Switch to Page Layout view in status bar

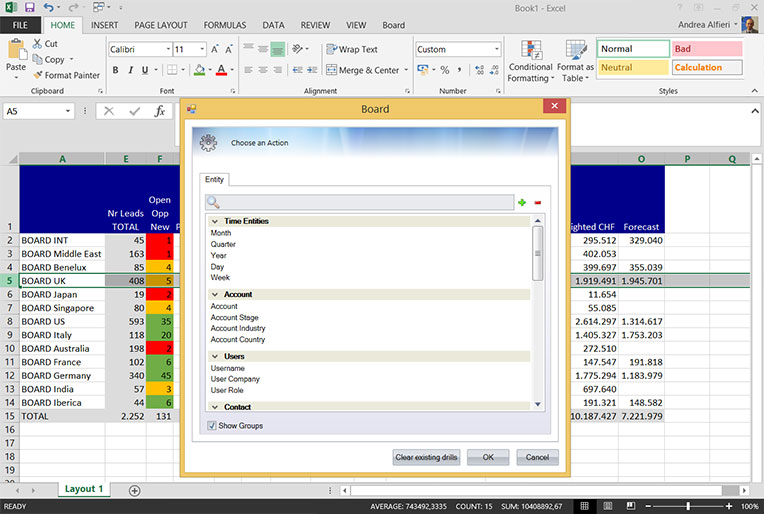[608, 506]
